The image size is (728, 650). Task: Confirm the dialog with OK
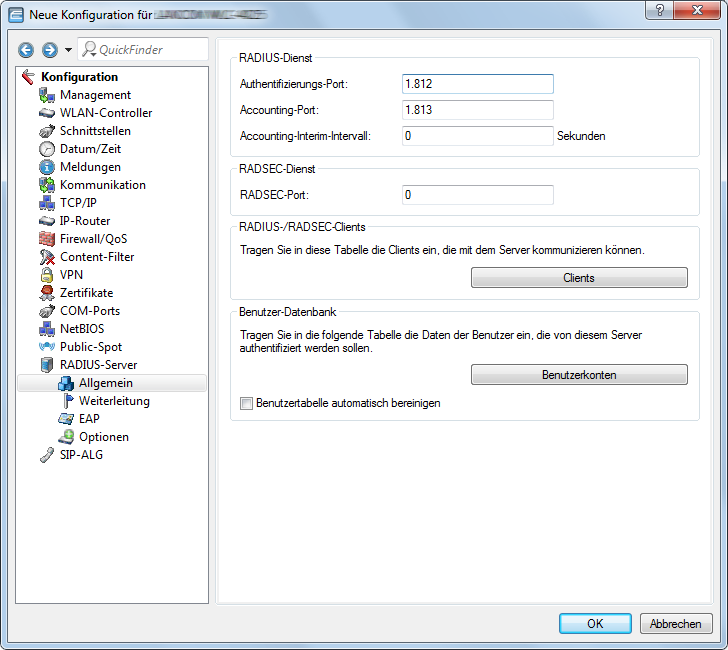(x=595, y=623)
